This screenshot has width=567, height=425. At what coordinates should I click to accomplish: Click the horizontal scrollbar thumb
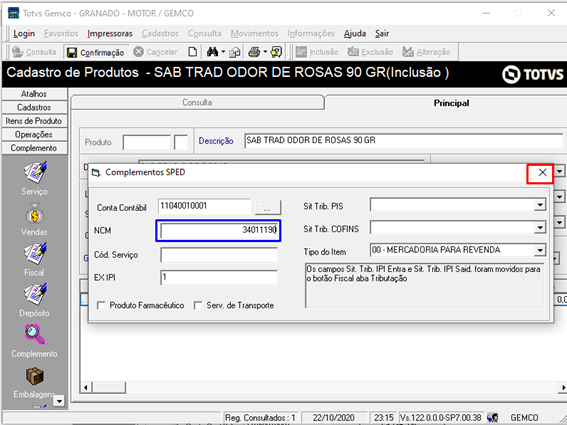coord(109,387)
